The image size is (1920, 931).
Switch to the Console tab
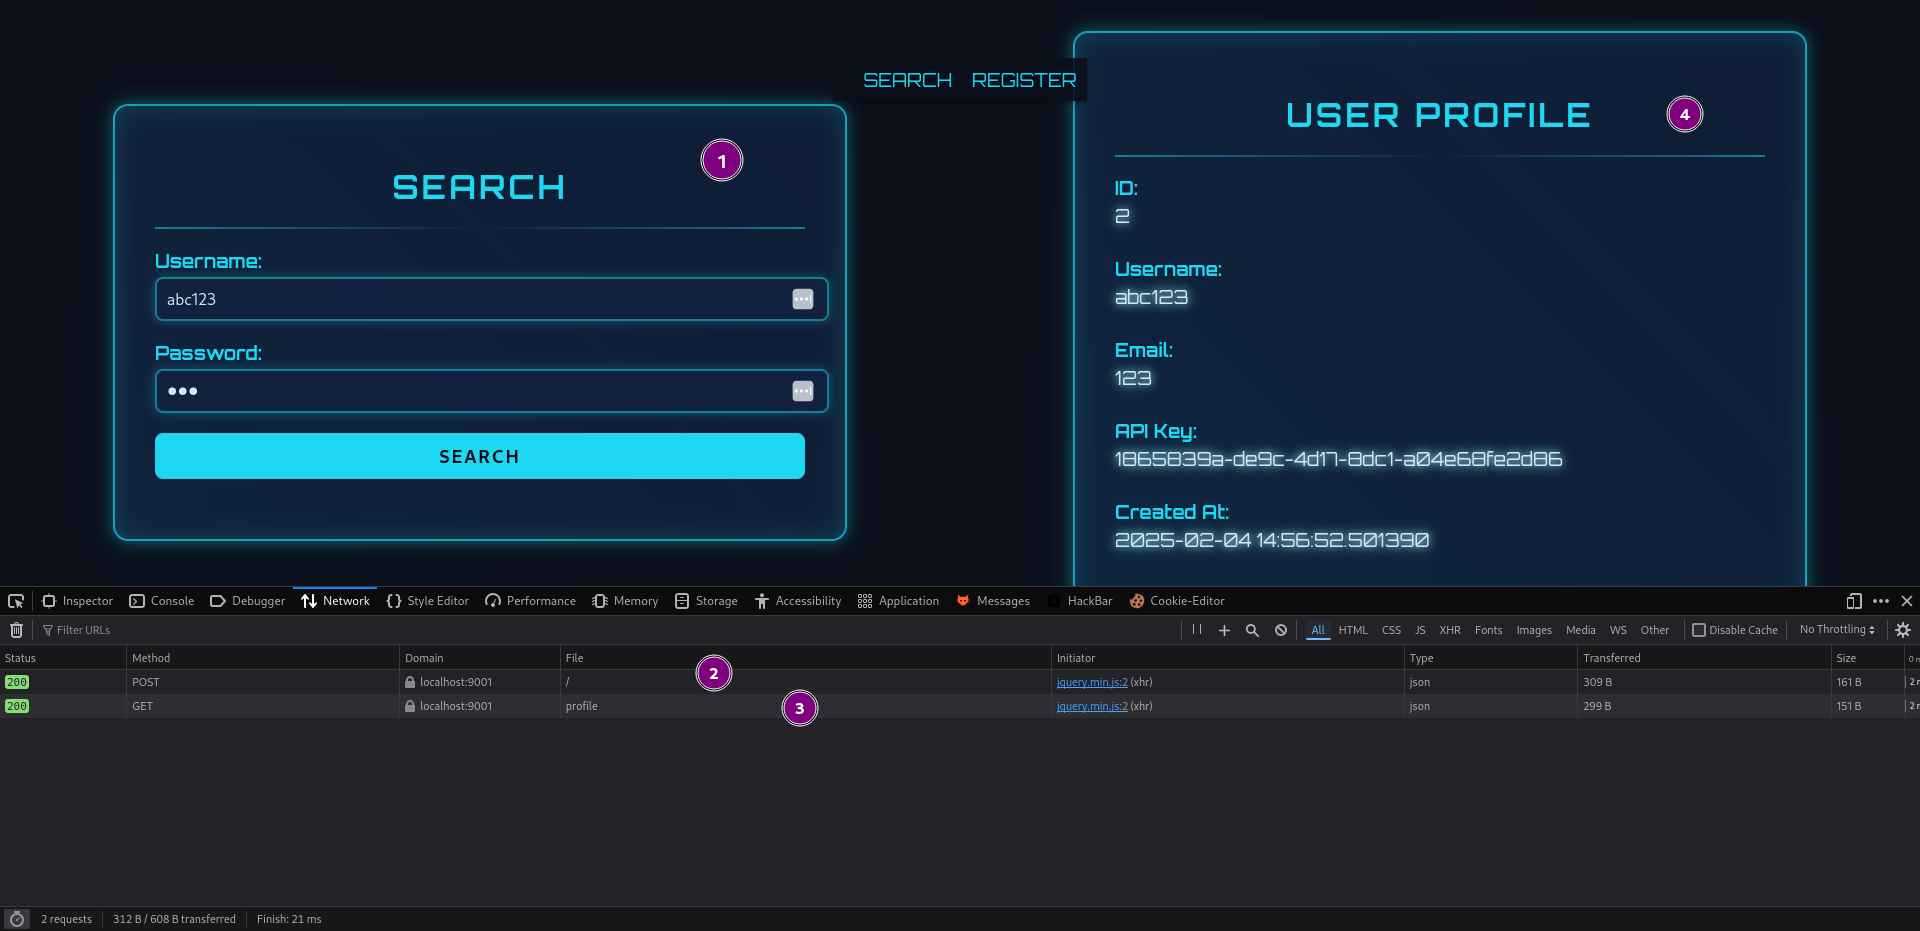[162, 601]
